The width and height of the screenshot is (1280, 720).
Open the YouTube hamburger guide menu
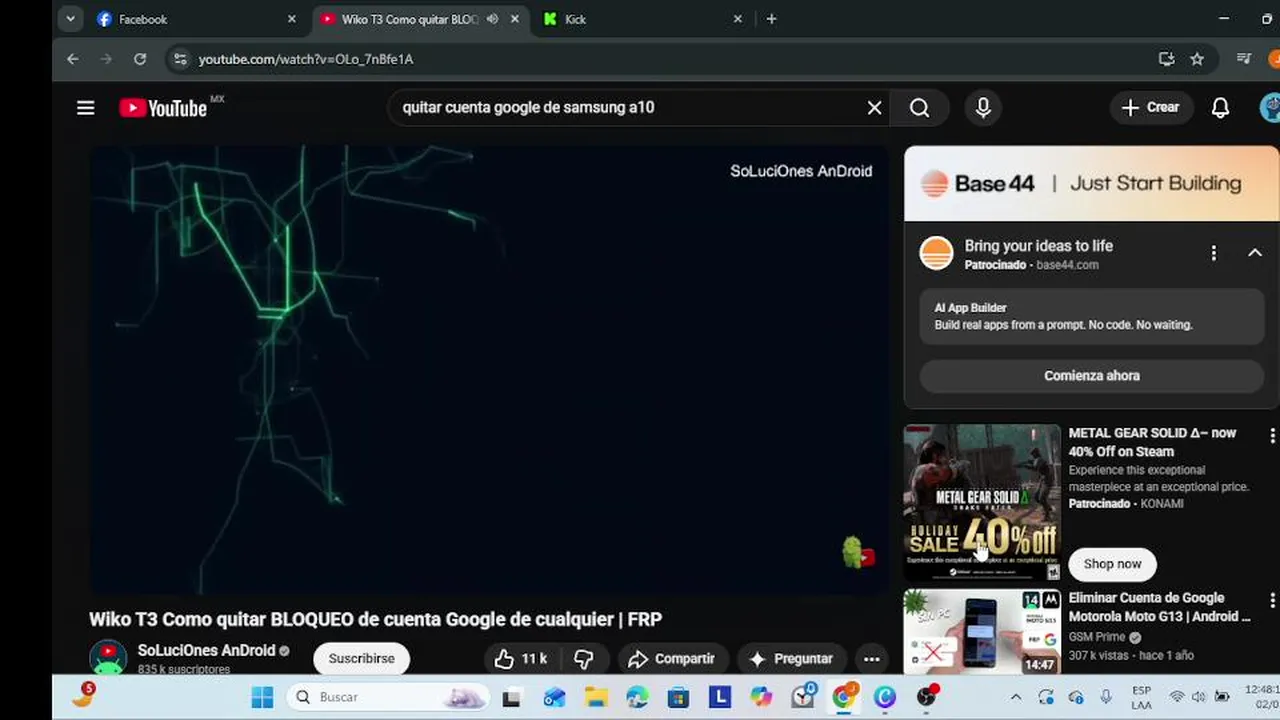(86, 108)
